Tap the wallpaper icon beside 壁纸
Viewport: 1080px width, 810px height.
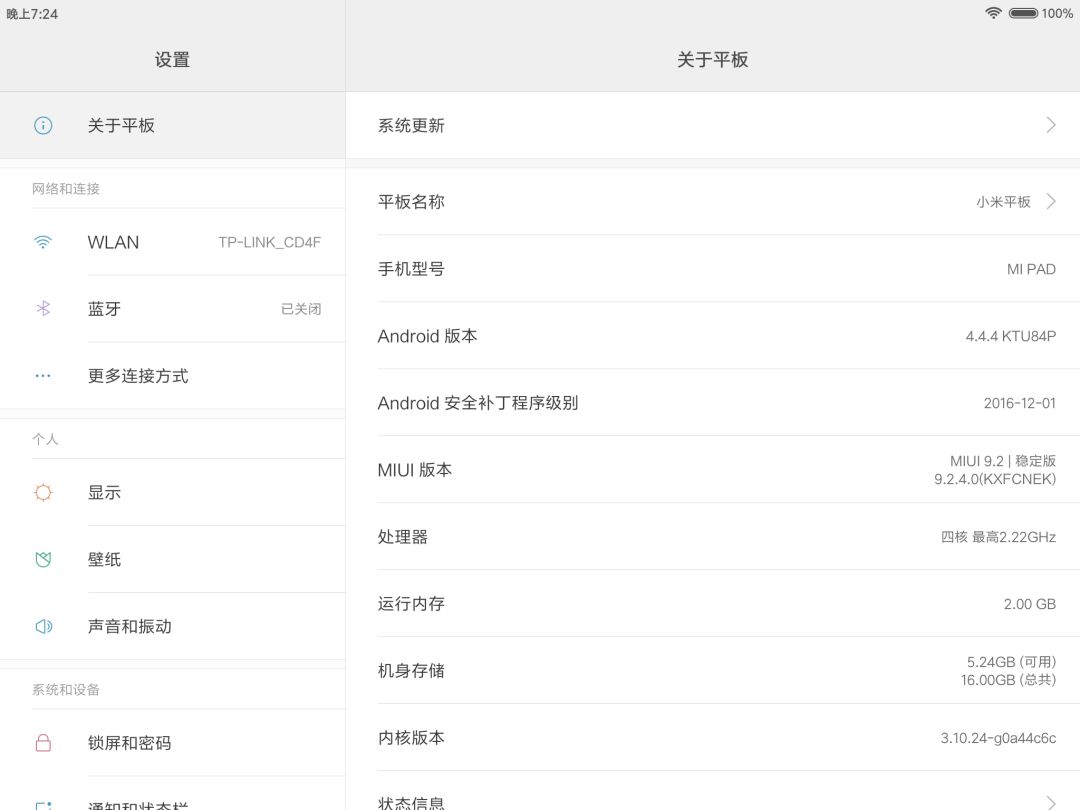tap(43, 559)
